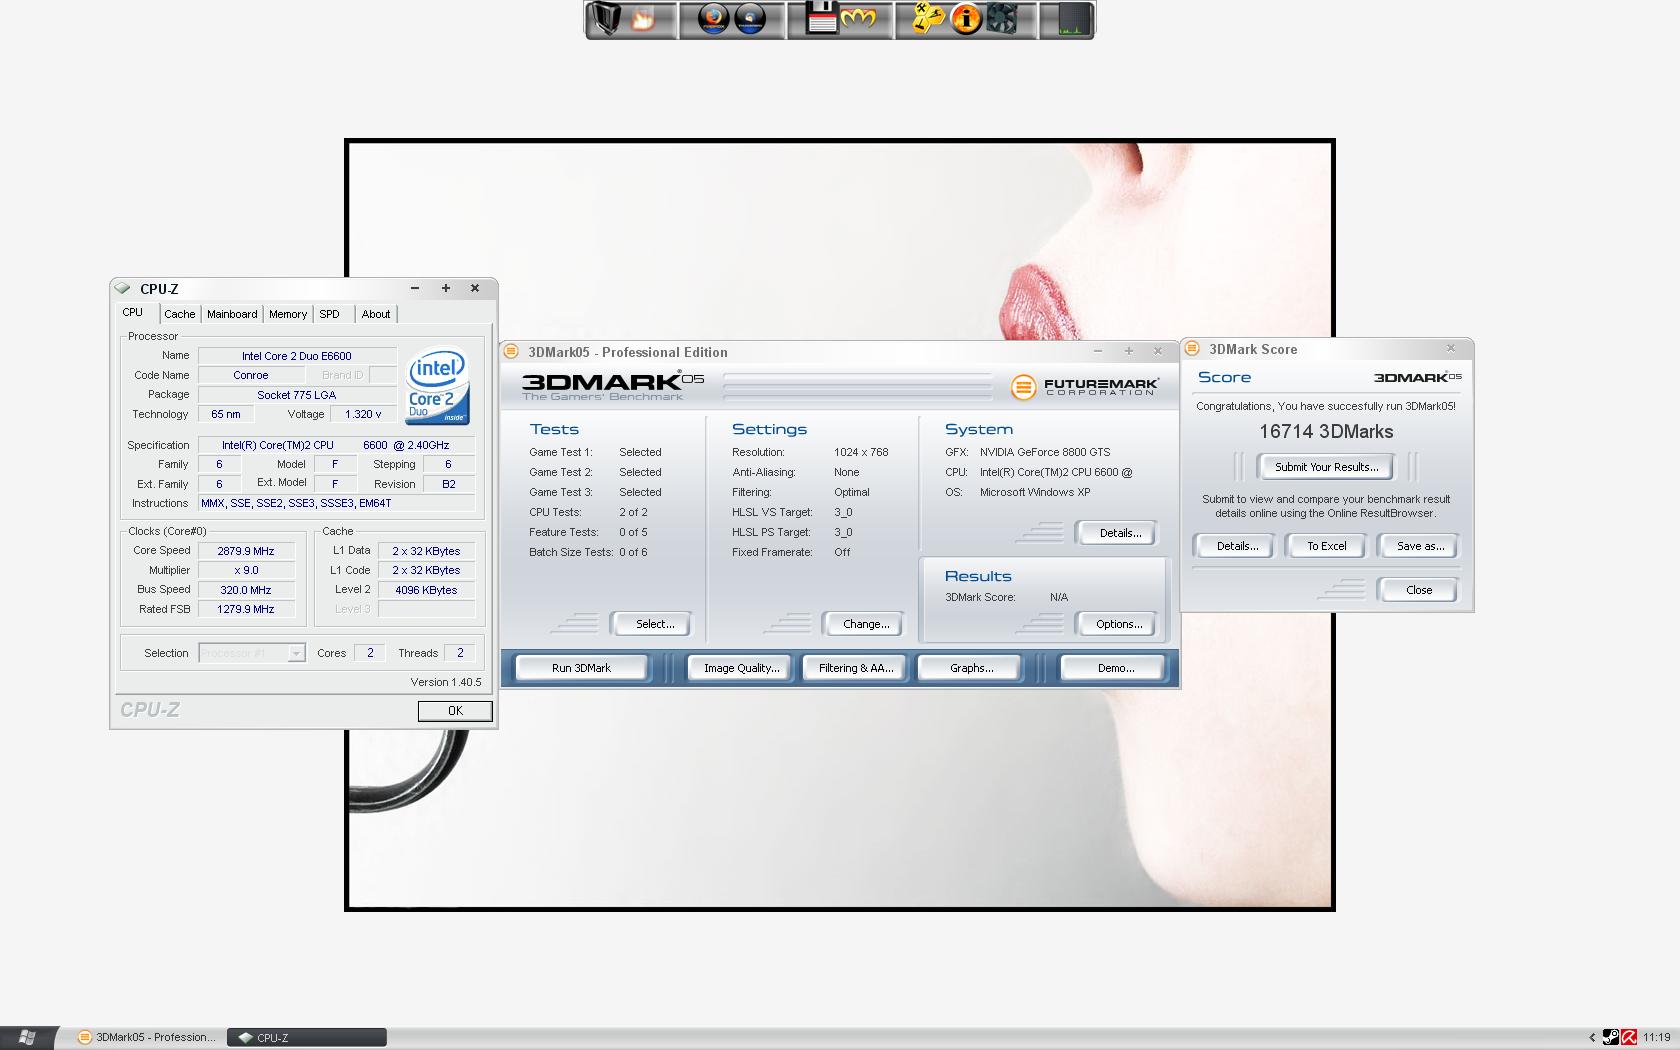The height and width of the screenshot is (1050, 1680).
Task: Open Steam tray icon
Action: (1611, 1037)
